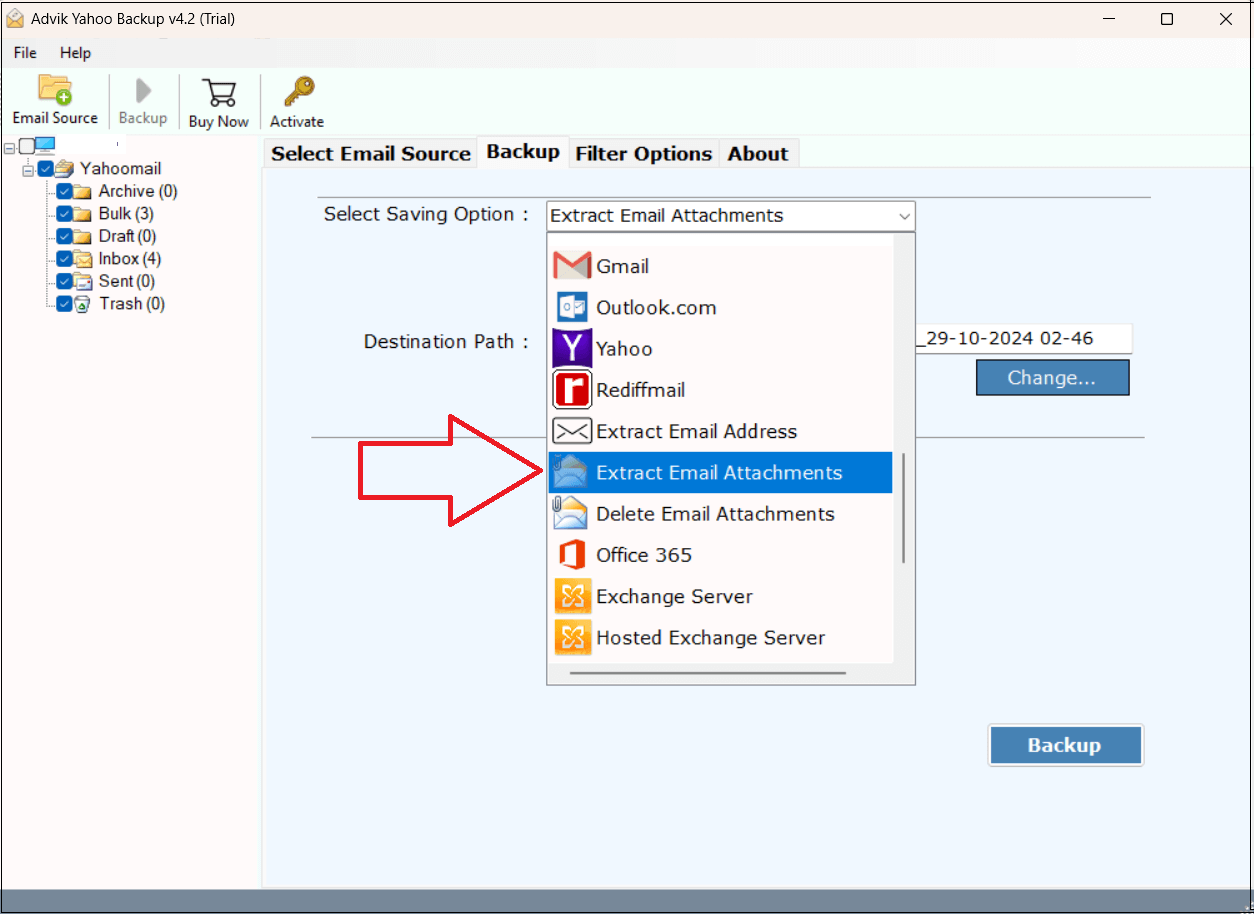
Task: Click the Yahoomail account folder icon
Action: coord(65,168)
